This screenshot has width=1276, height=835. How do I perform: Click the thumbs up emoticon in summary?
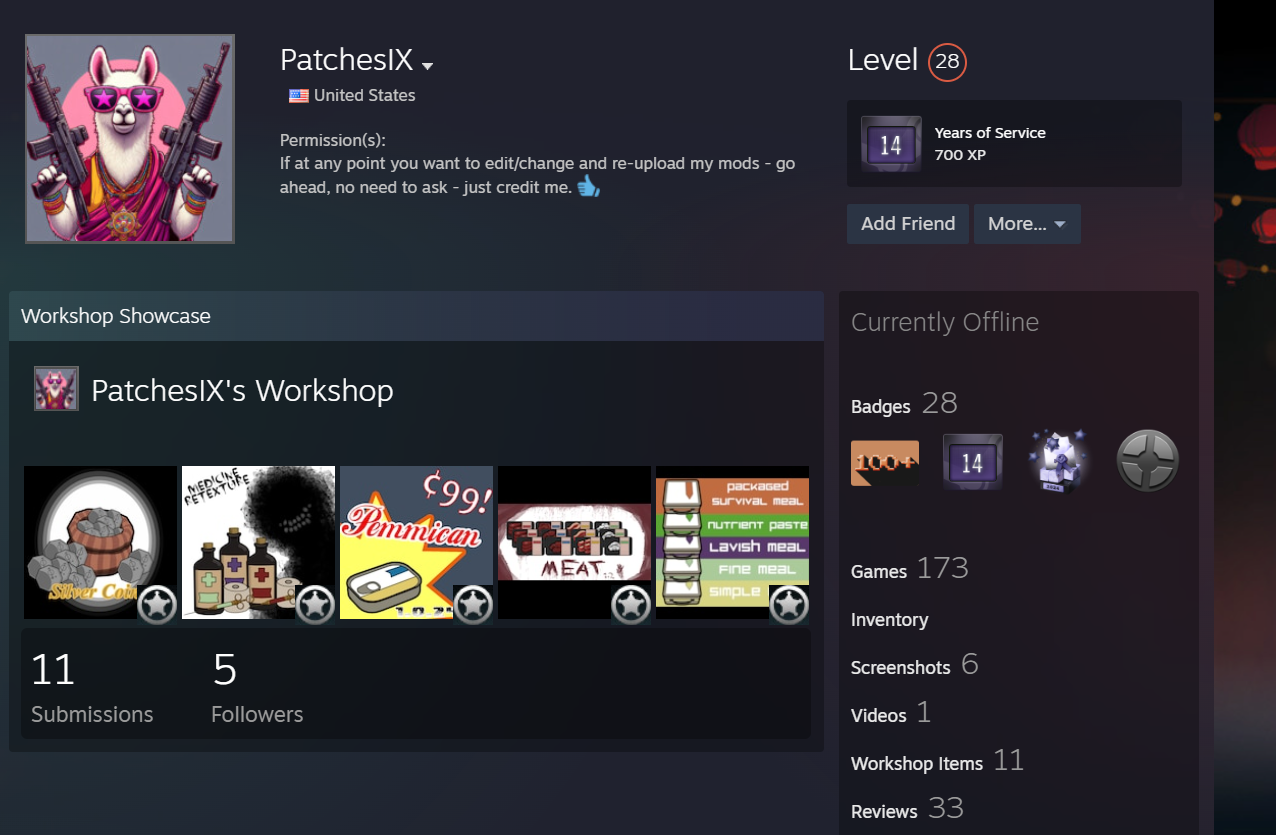(x=588, y=186)
